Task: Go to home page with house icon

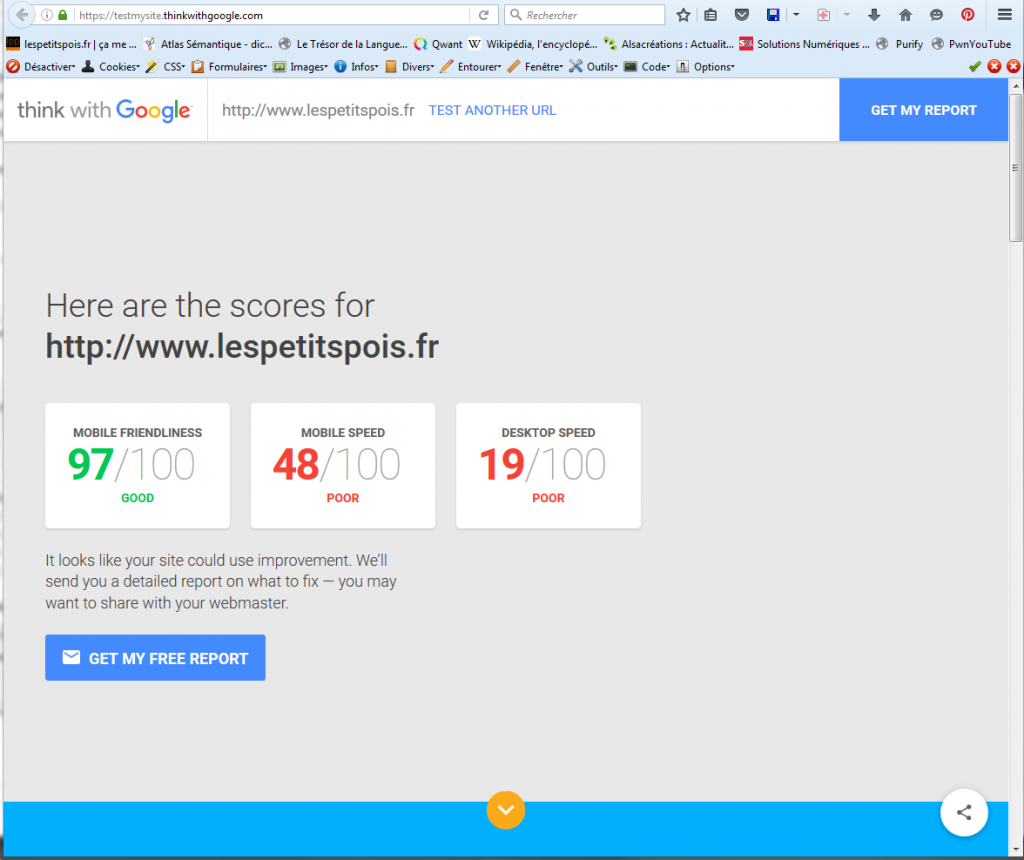Action: (x=905, y=15)
